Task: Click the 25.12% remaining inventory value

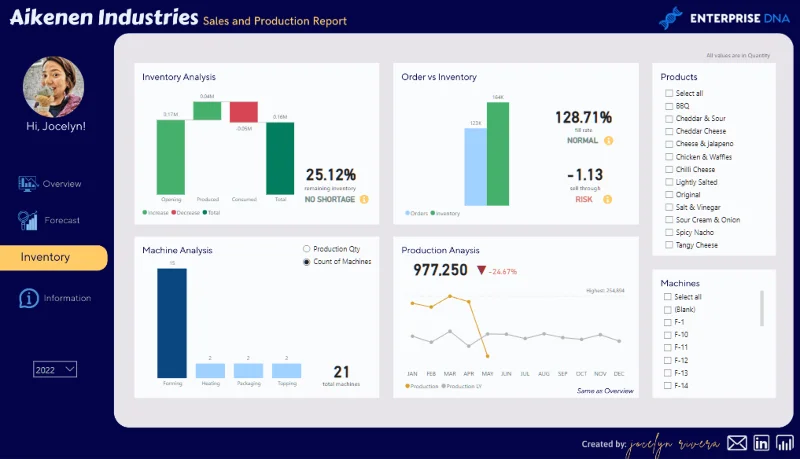Action: tap(331, 175)
